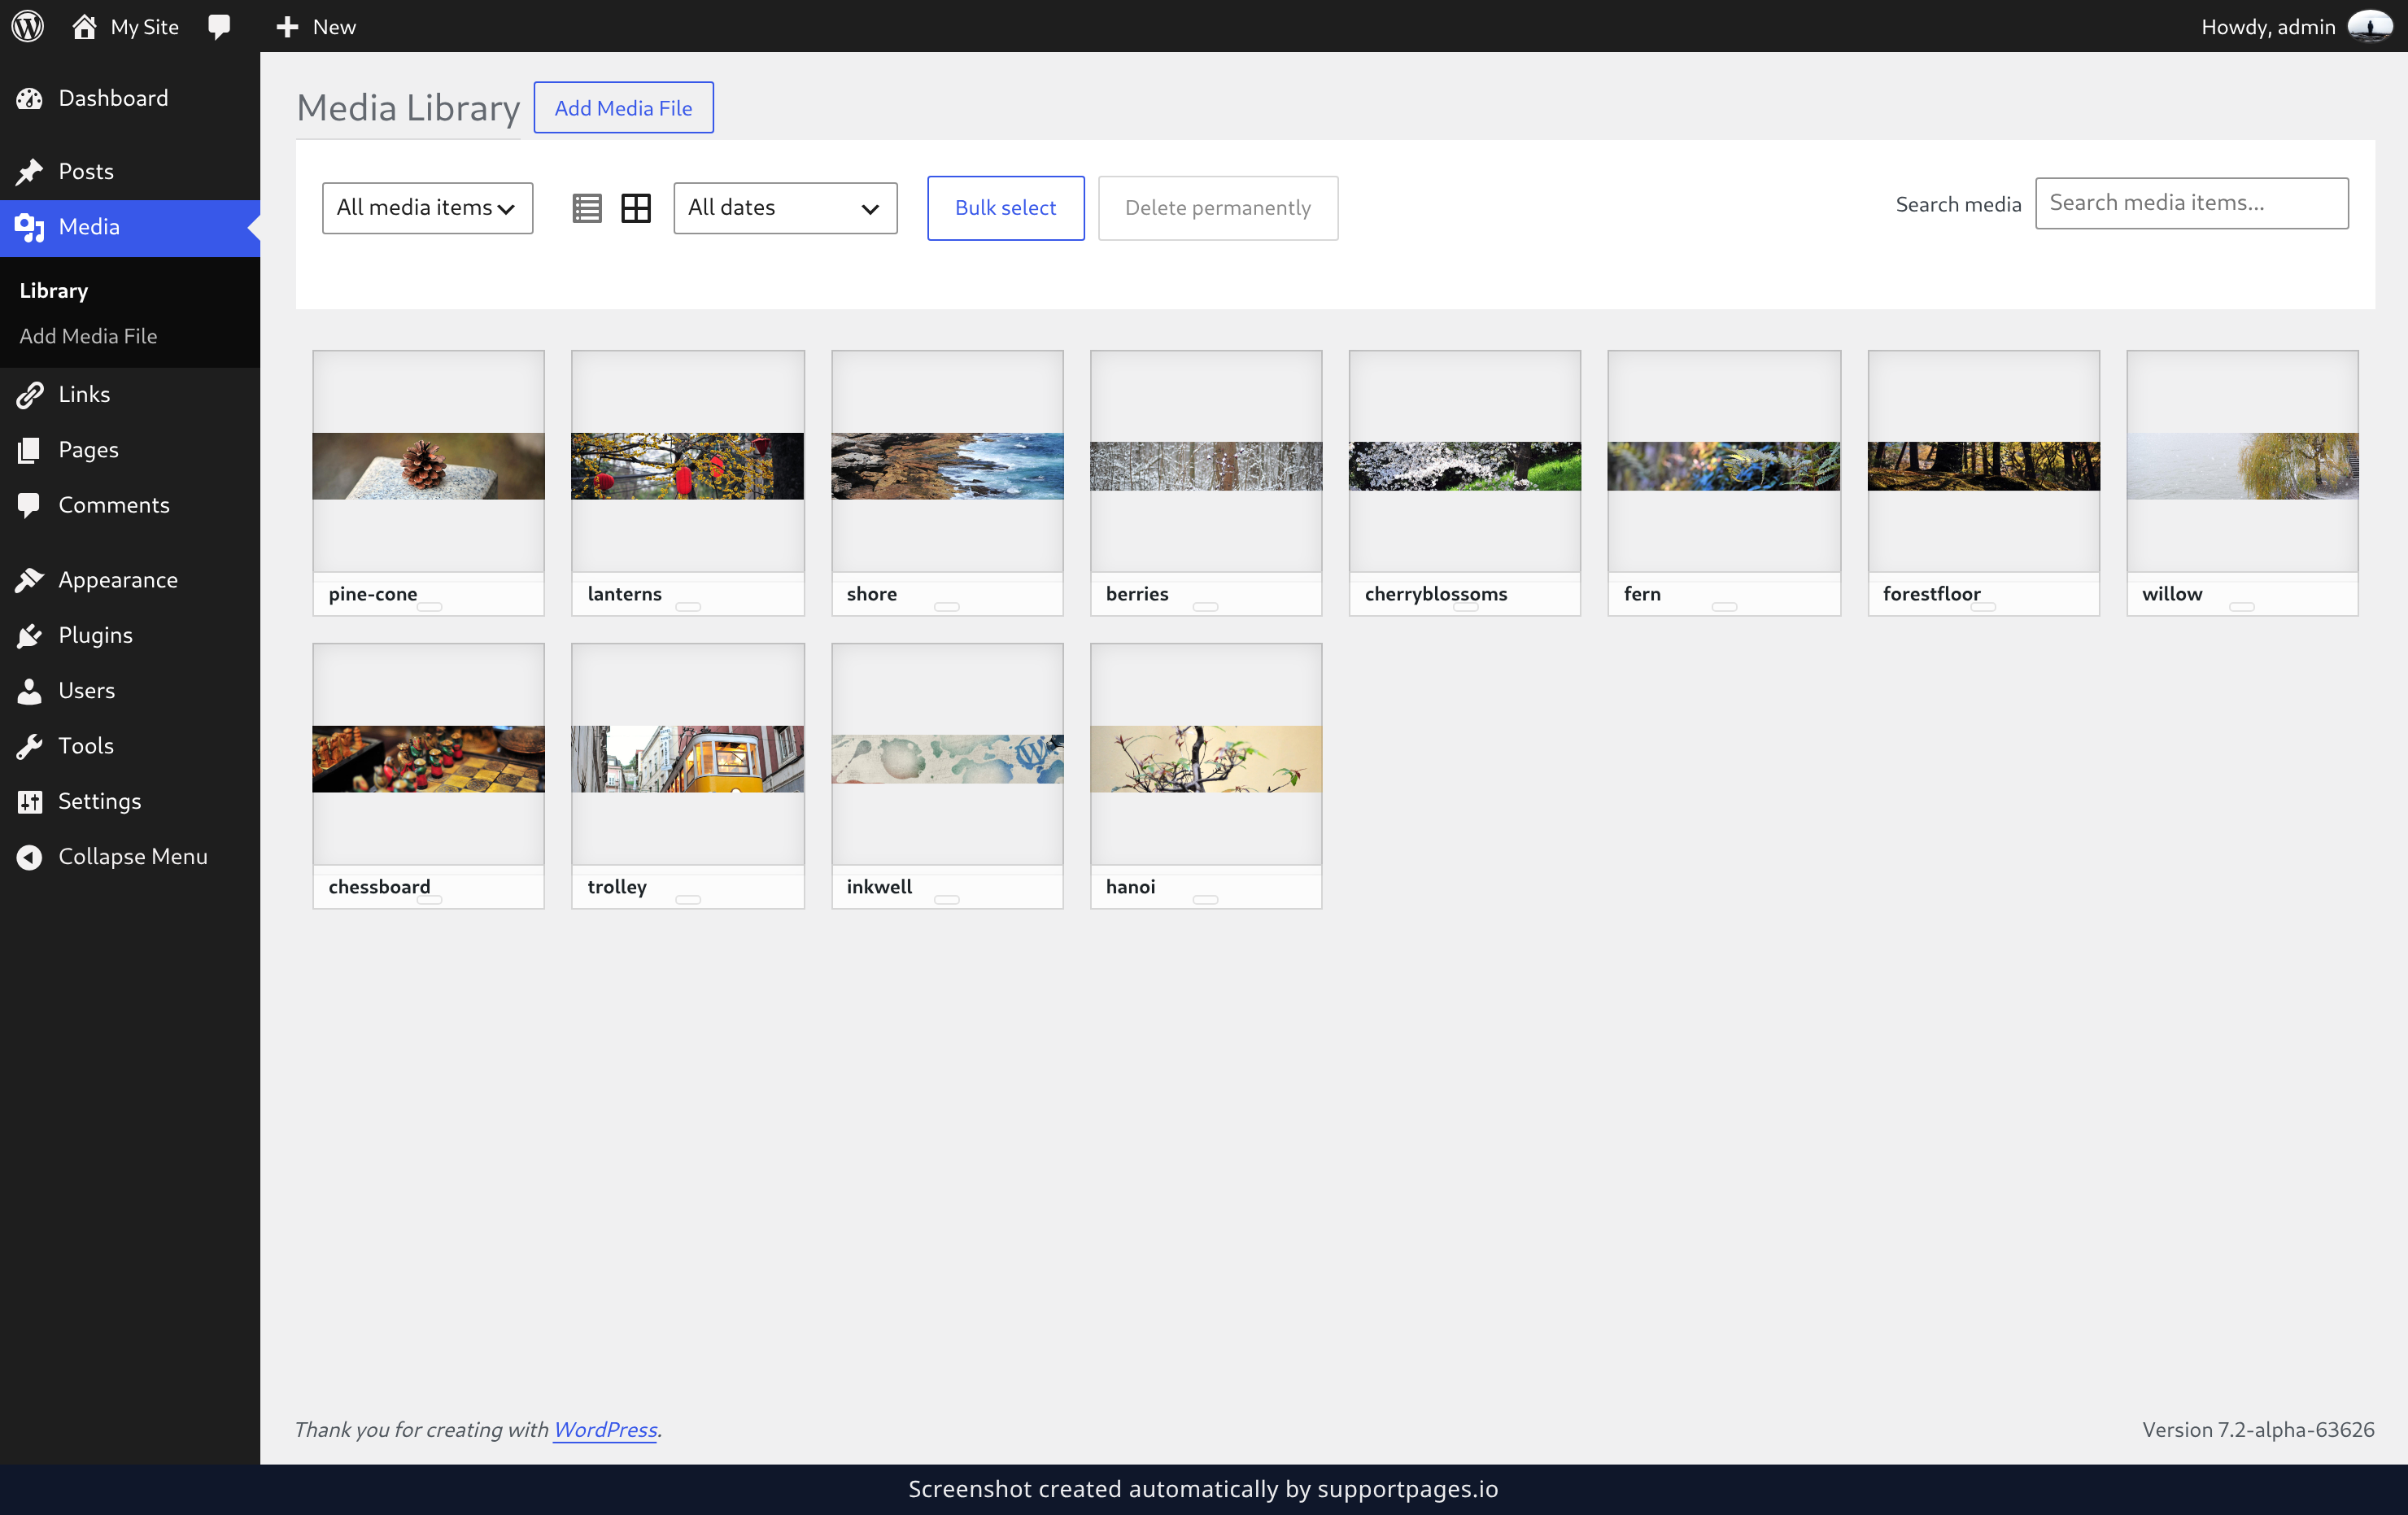
Task: Click the Settings sliders icon
Action: click(x=30, y=801)
